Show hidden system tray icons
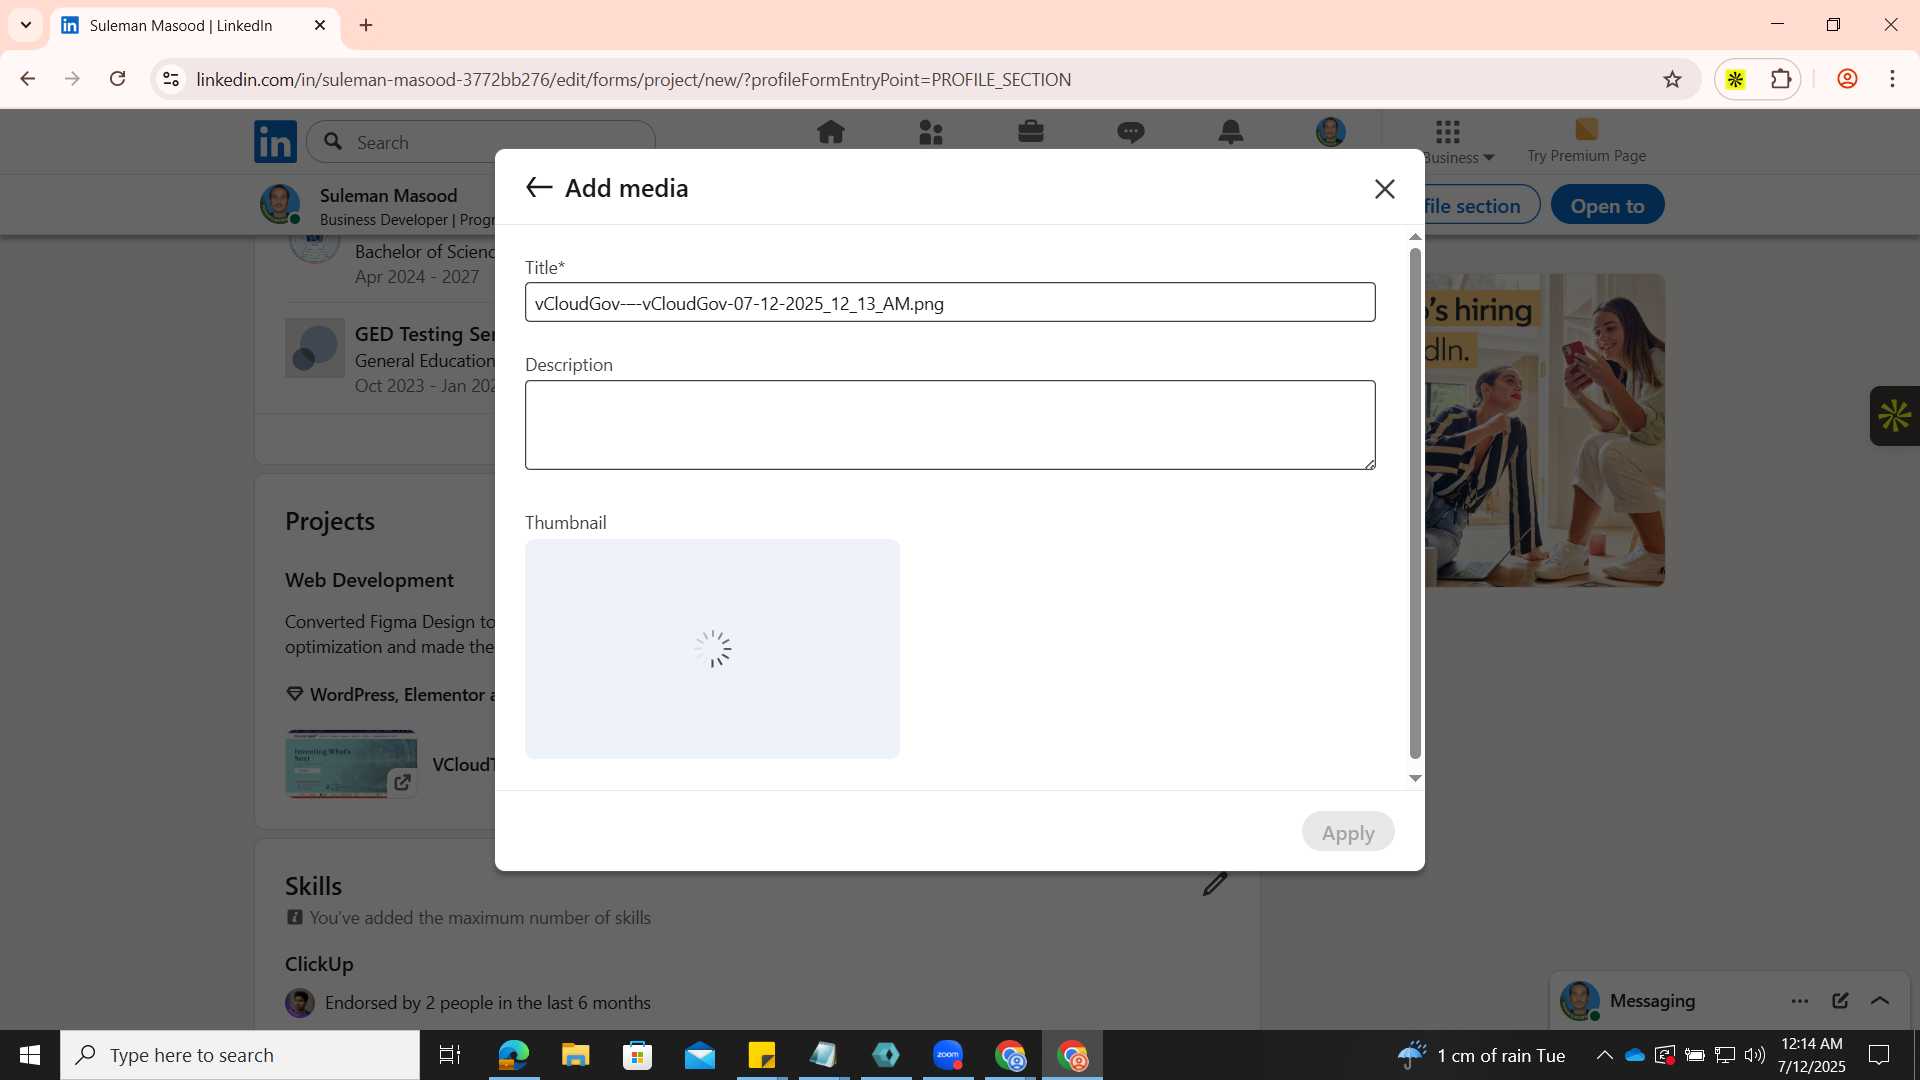Image resolution: width=1920 pixels, height=1080 pixels. coord(1604,1055)
